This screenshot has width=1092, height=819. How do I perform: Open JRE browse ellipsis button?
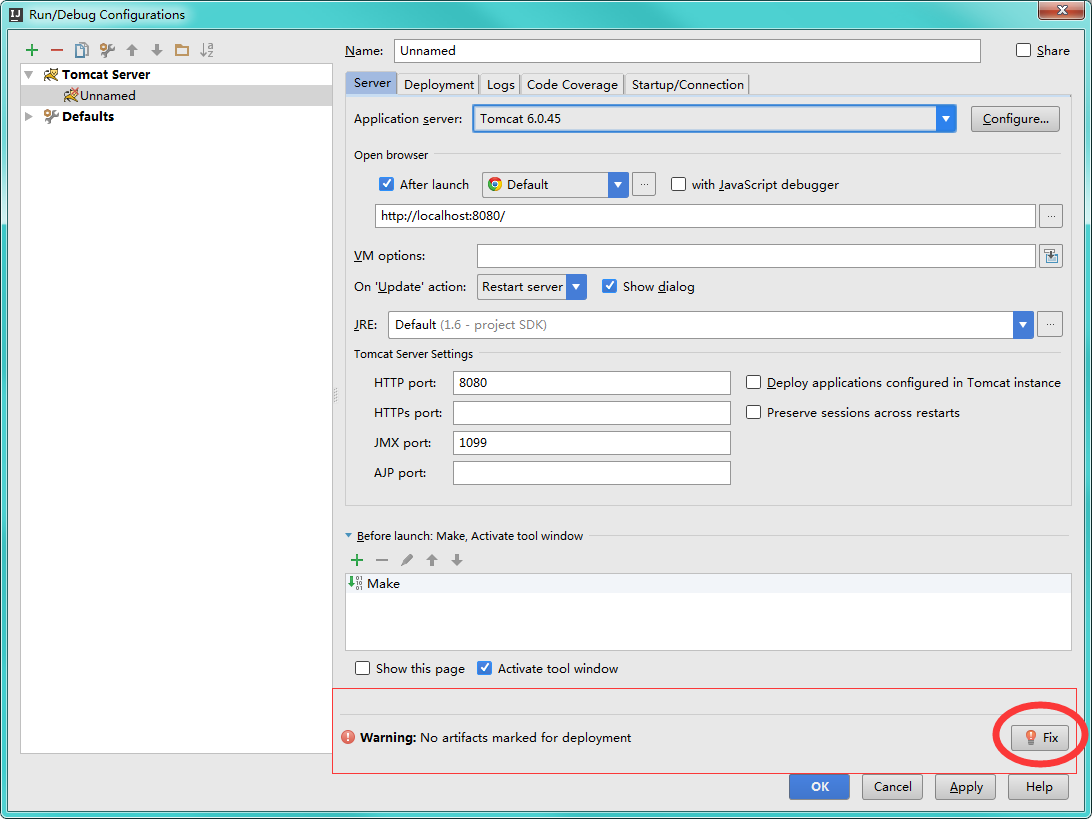point(1050,325)
